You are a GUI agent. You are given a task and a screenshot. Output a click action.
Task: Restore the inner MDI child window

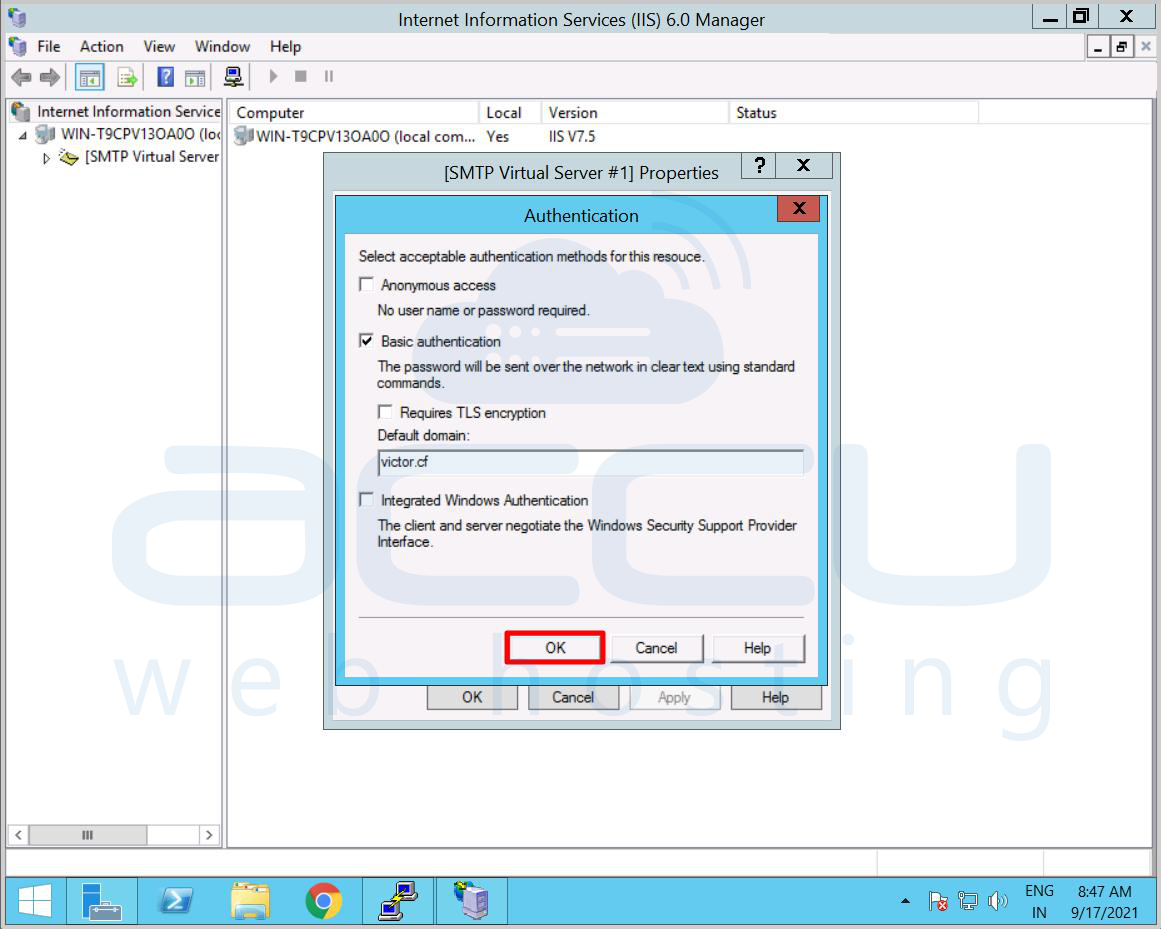[1122, 47]
